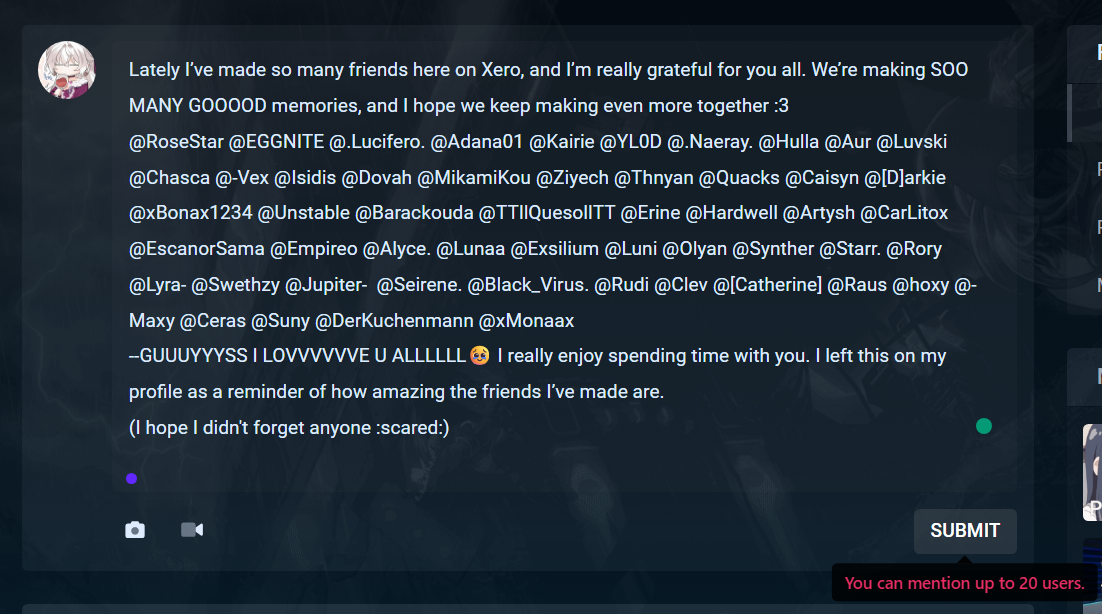Place cursor on the @EscanorSama mention
Screen dimensions: 1102x614
(197, 249)
